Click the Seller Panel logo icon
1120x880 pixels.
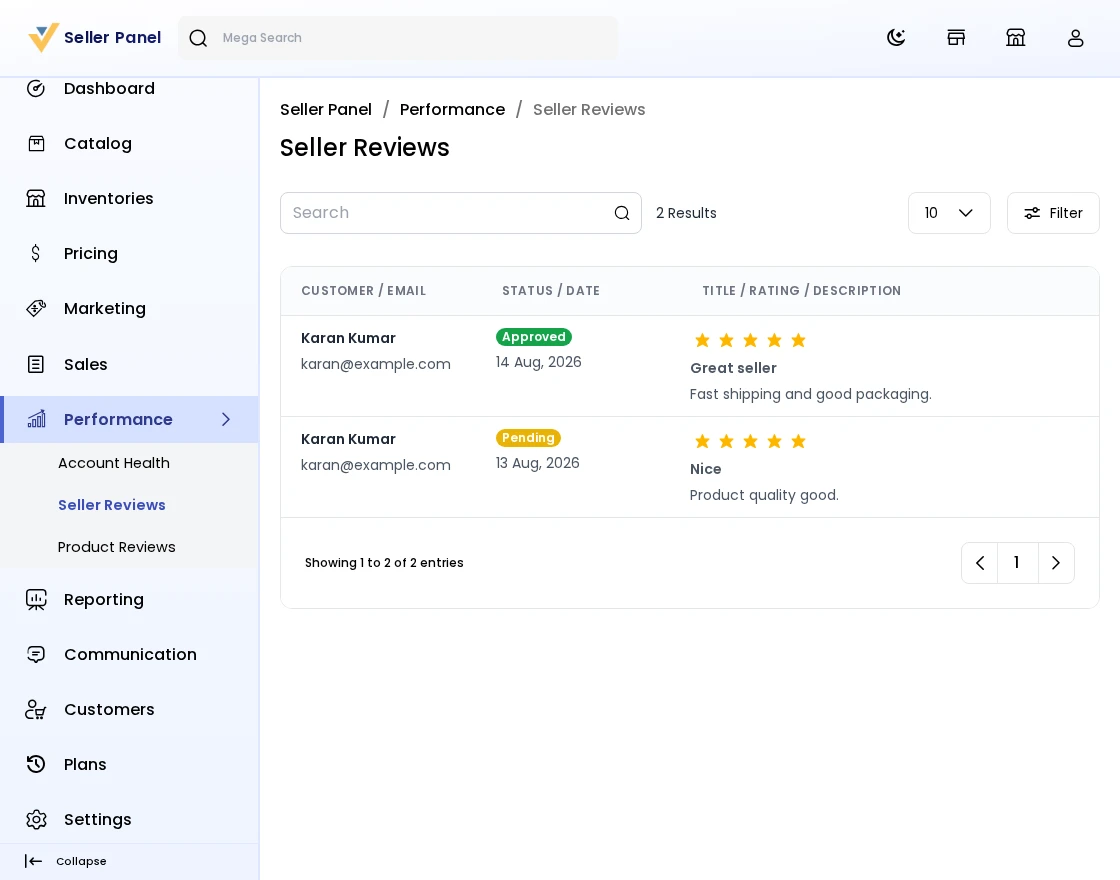(x=43, y=38)
